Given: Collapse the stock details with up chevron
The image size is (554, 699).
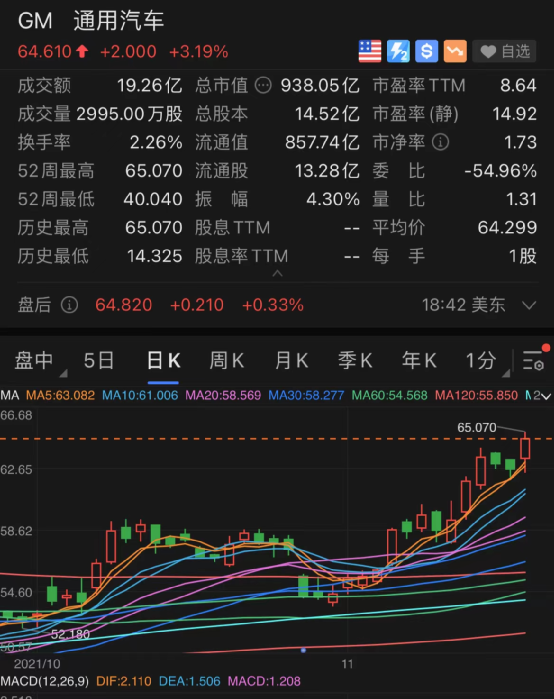Looking at the screenshot, I should tap(277, 273).
